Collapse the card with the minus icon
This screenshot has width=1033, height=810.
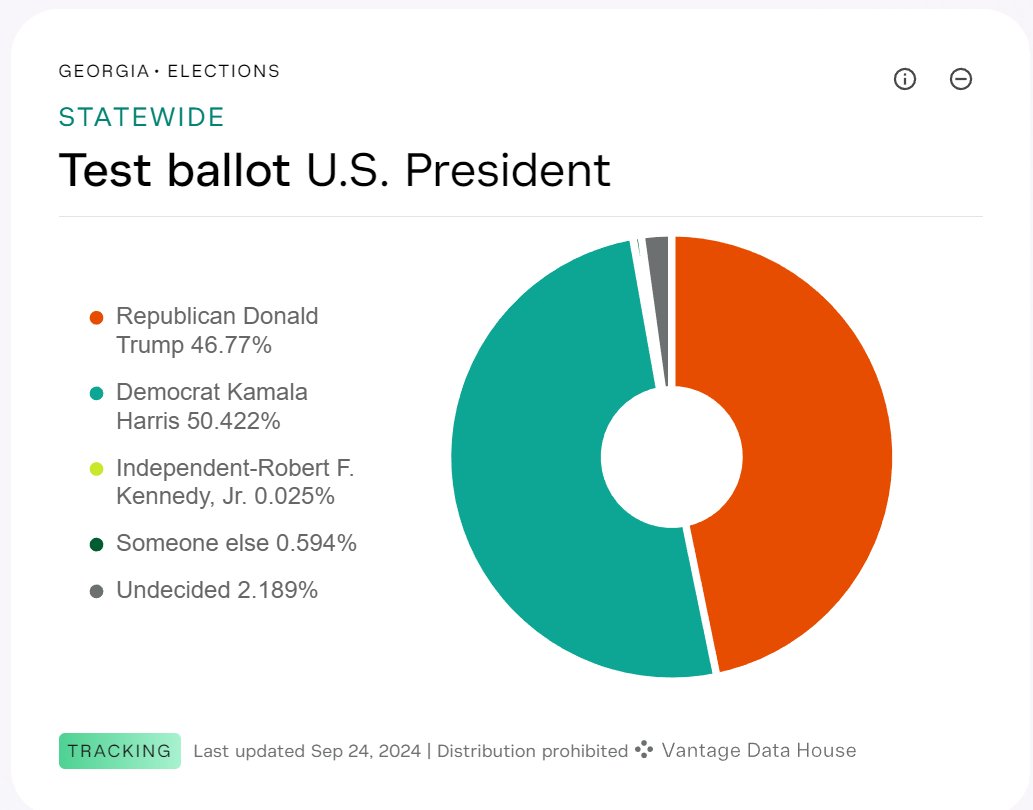[x=960, y=79]
